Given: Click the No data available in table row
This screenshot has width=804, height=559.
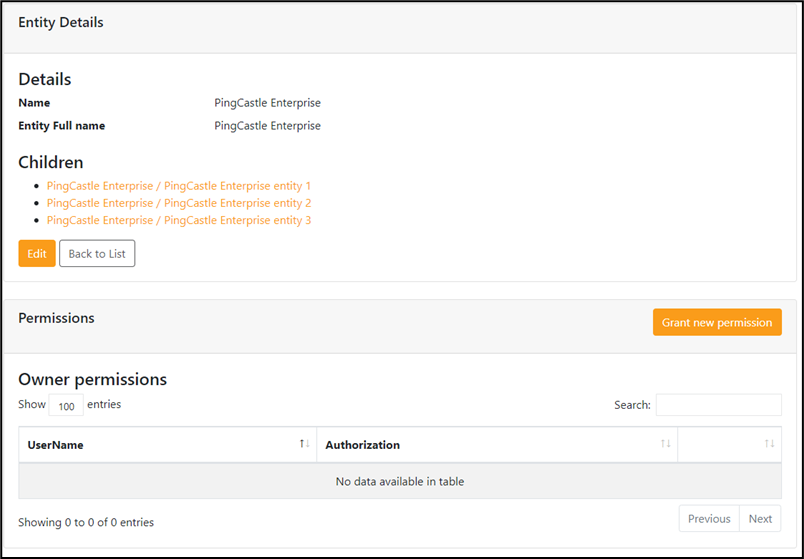Looking at the screenshot, I should click(400, 481).
